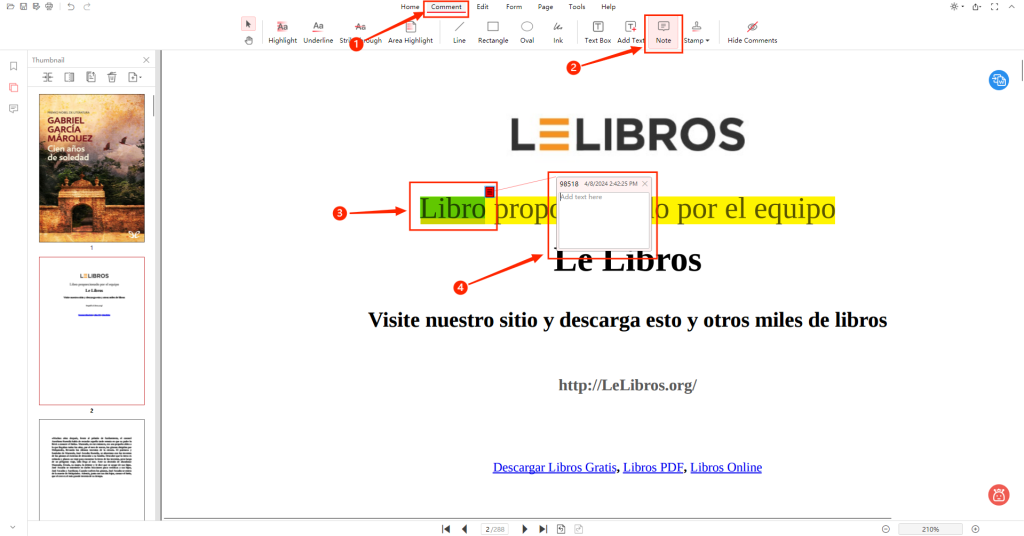Undo the last action
Screen dimensions: 1024x536
(x=71, y=7)
